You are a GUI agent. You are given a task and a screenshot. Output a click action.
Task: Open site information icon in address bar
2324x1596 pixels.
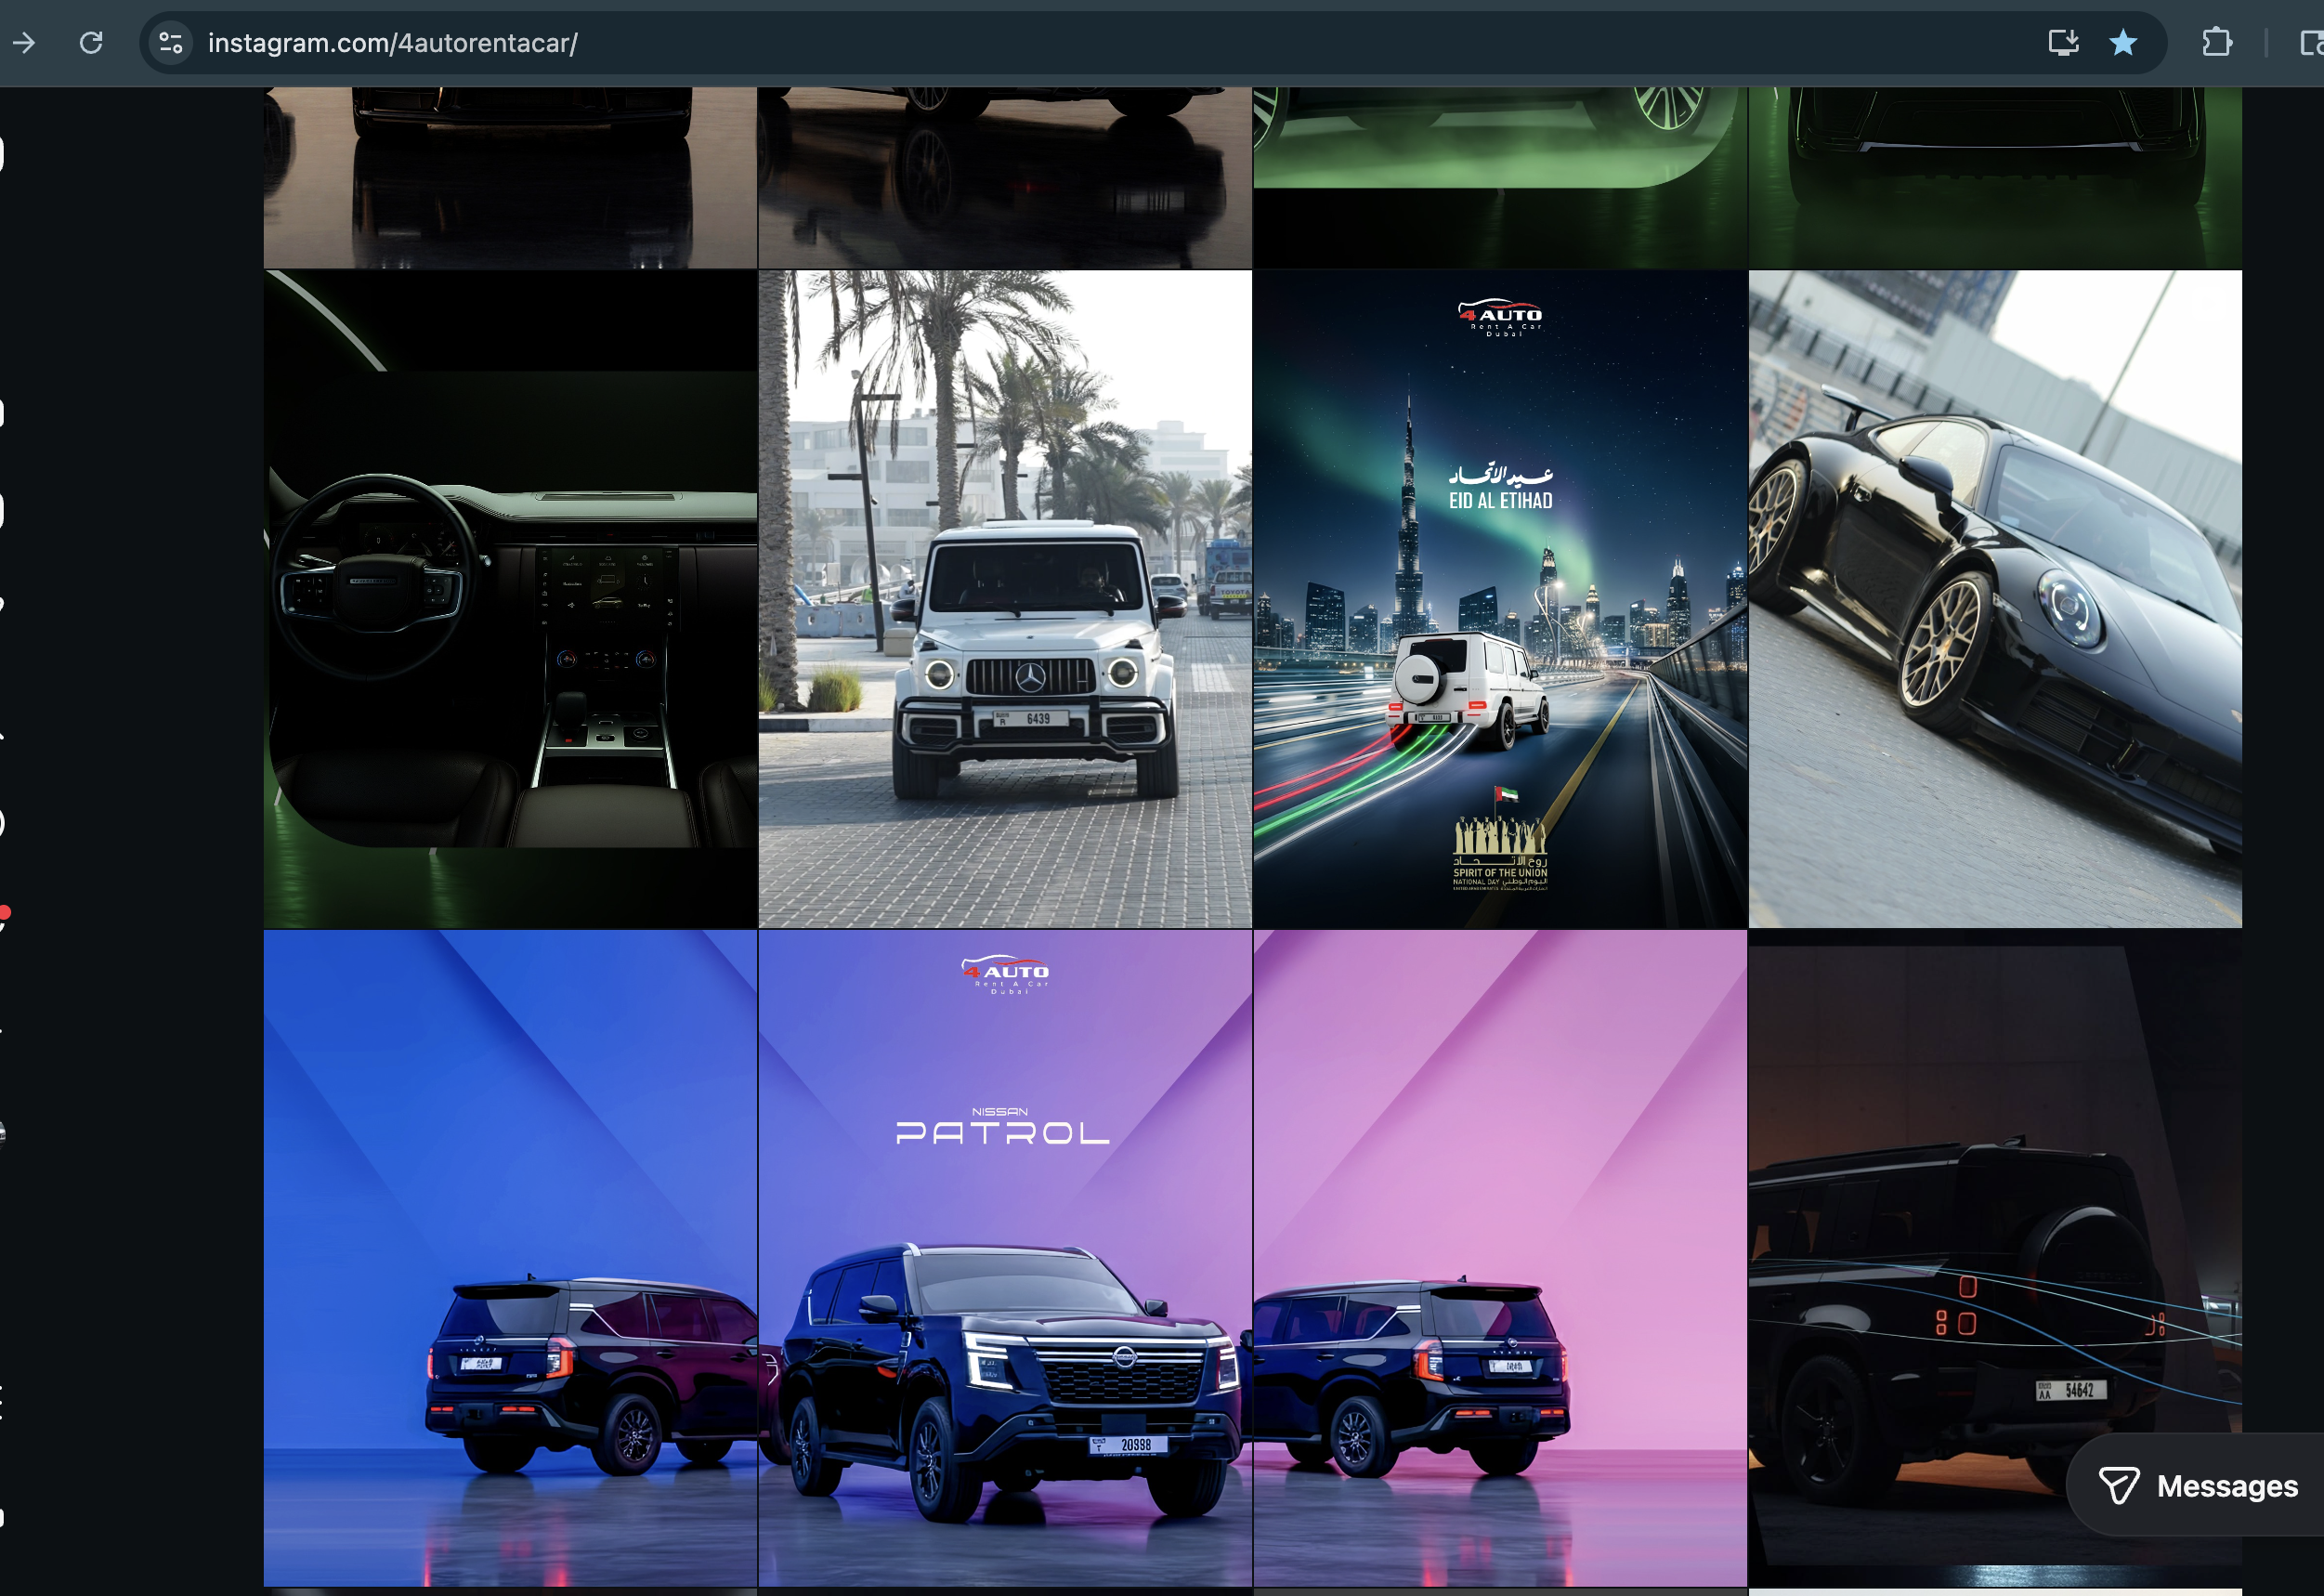click(x=171, y=43)
